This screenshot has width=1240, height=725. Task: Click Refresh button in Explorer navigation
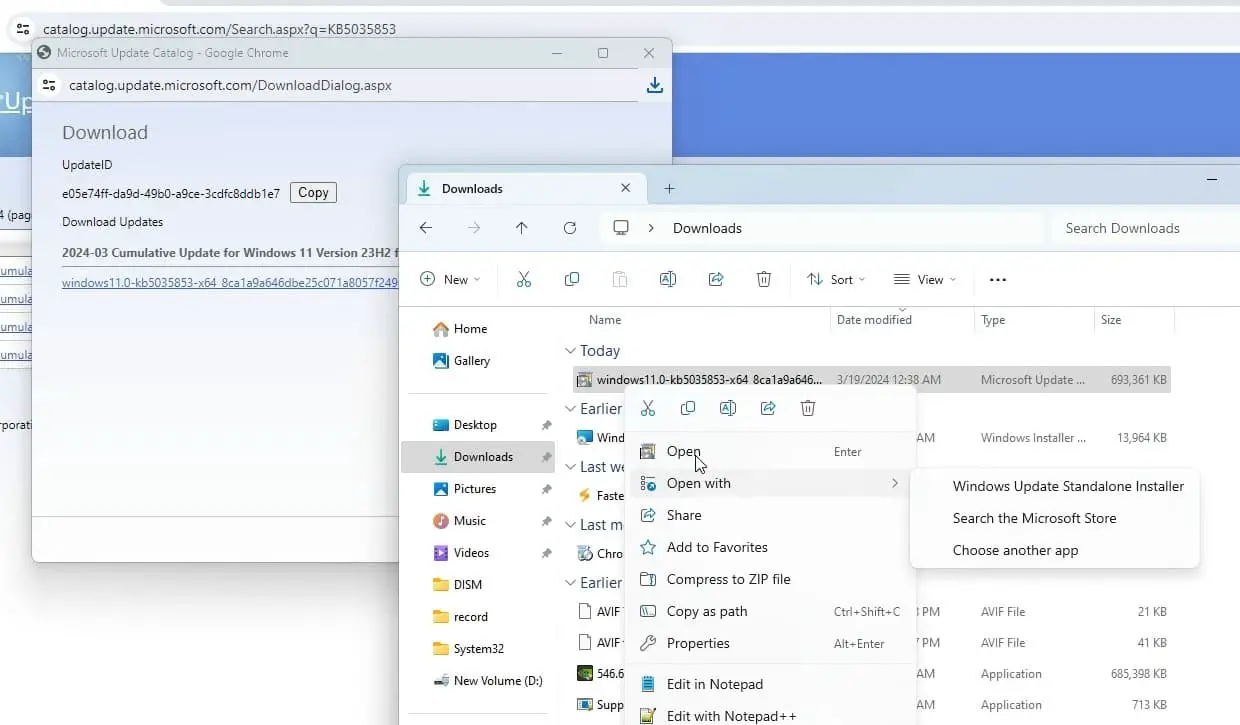pyautogui.click(x=570, y=228)
